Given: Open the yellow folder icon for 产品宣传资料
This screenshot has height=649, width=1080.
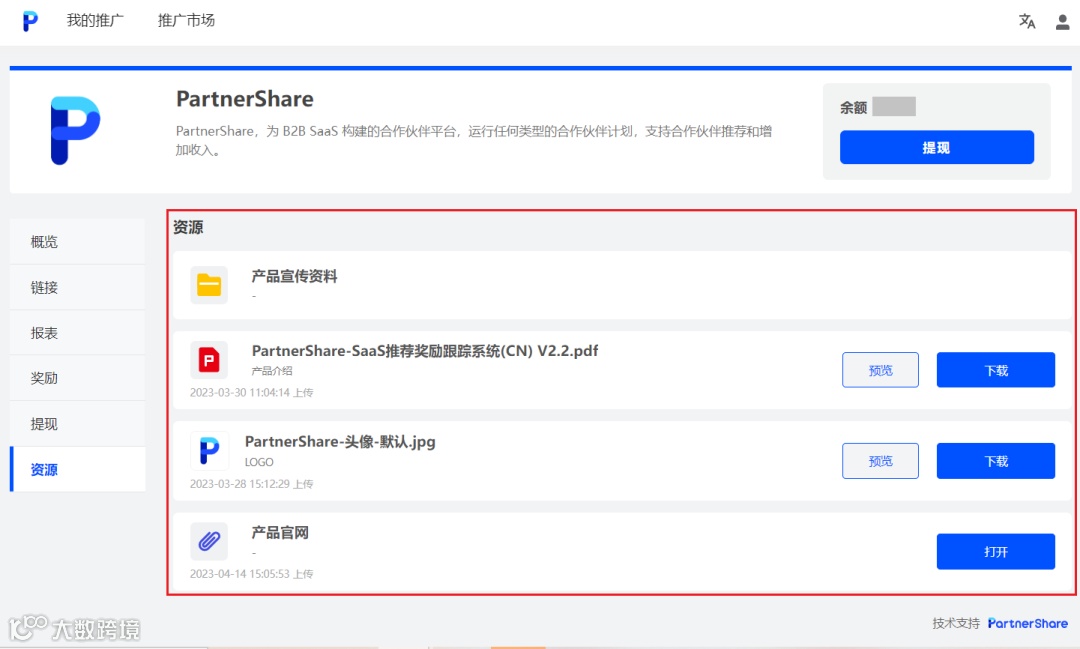Looking at the screenshot, I should pyautogui.click(x=209, y=285).
